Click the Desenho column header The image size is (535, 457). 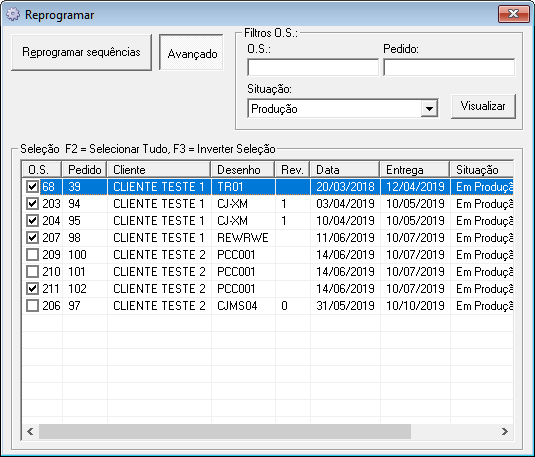click(x=243, y=170)
